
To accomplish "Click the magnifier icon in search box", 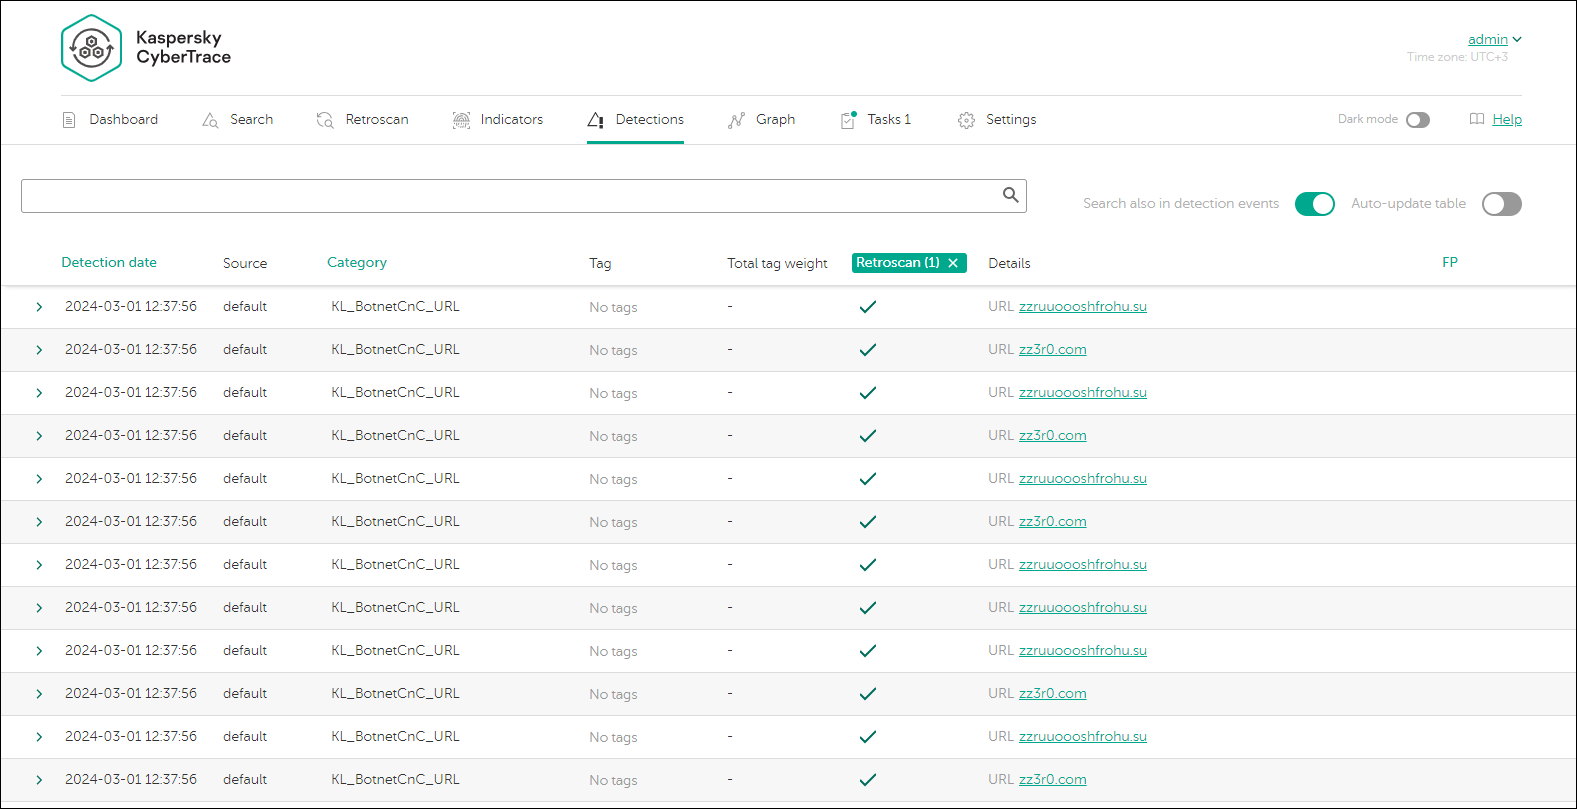I will point(1011,195).
